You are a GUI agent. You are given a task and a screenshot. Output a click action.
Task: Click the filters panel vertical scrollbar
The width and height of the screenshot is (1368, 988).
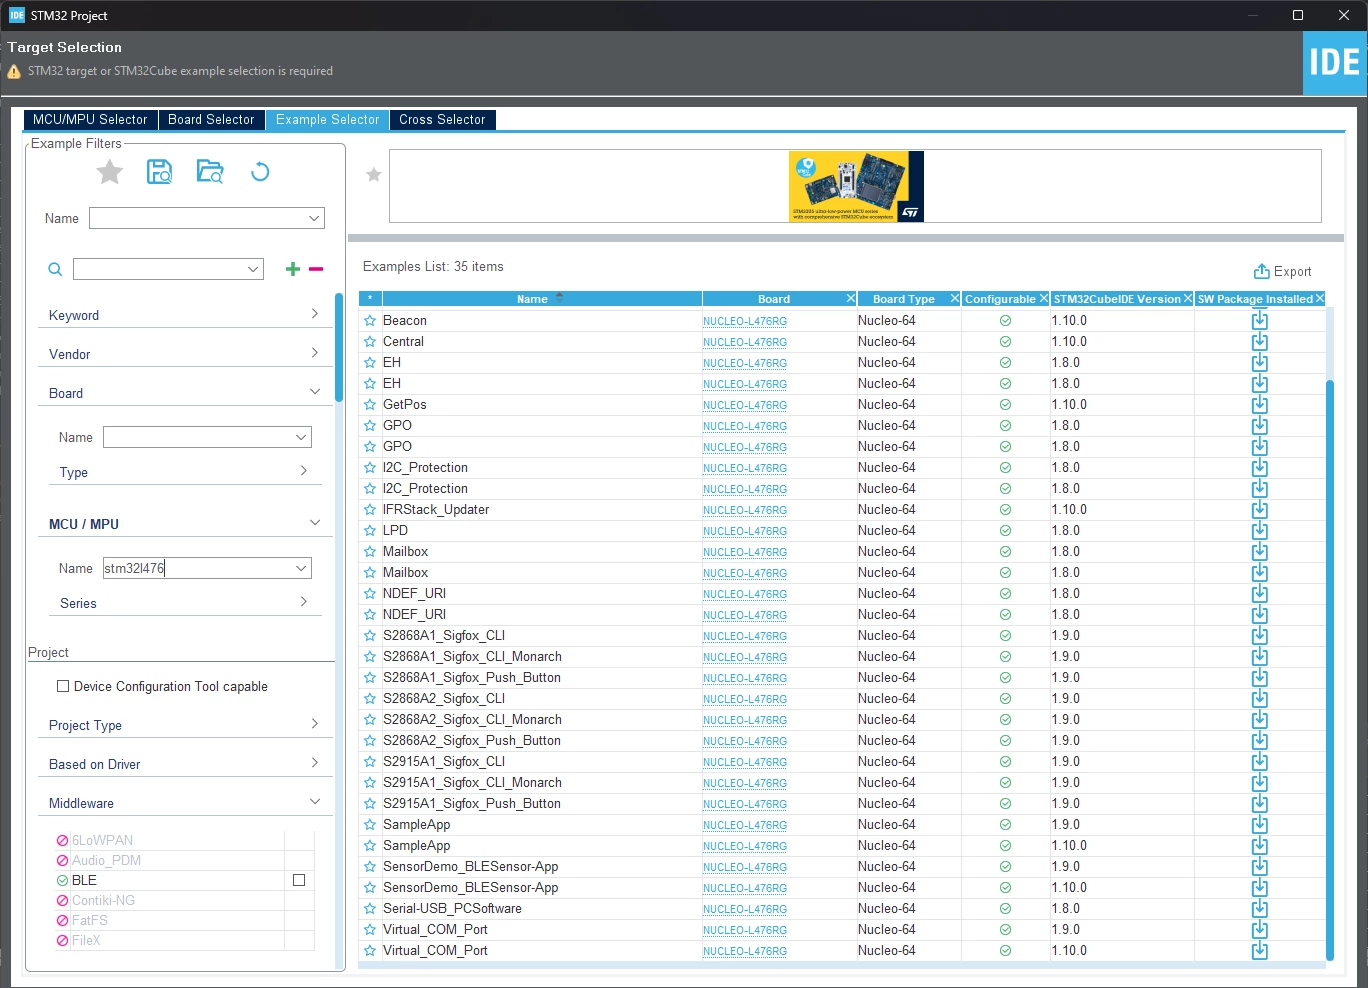339,347
